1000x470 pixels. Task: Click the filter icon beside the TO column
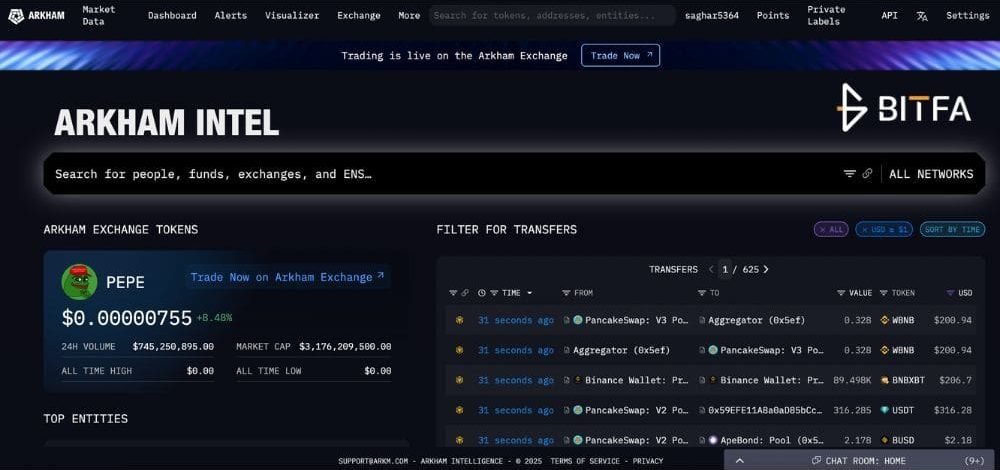pyautogui.click(x=702, y=293)
